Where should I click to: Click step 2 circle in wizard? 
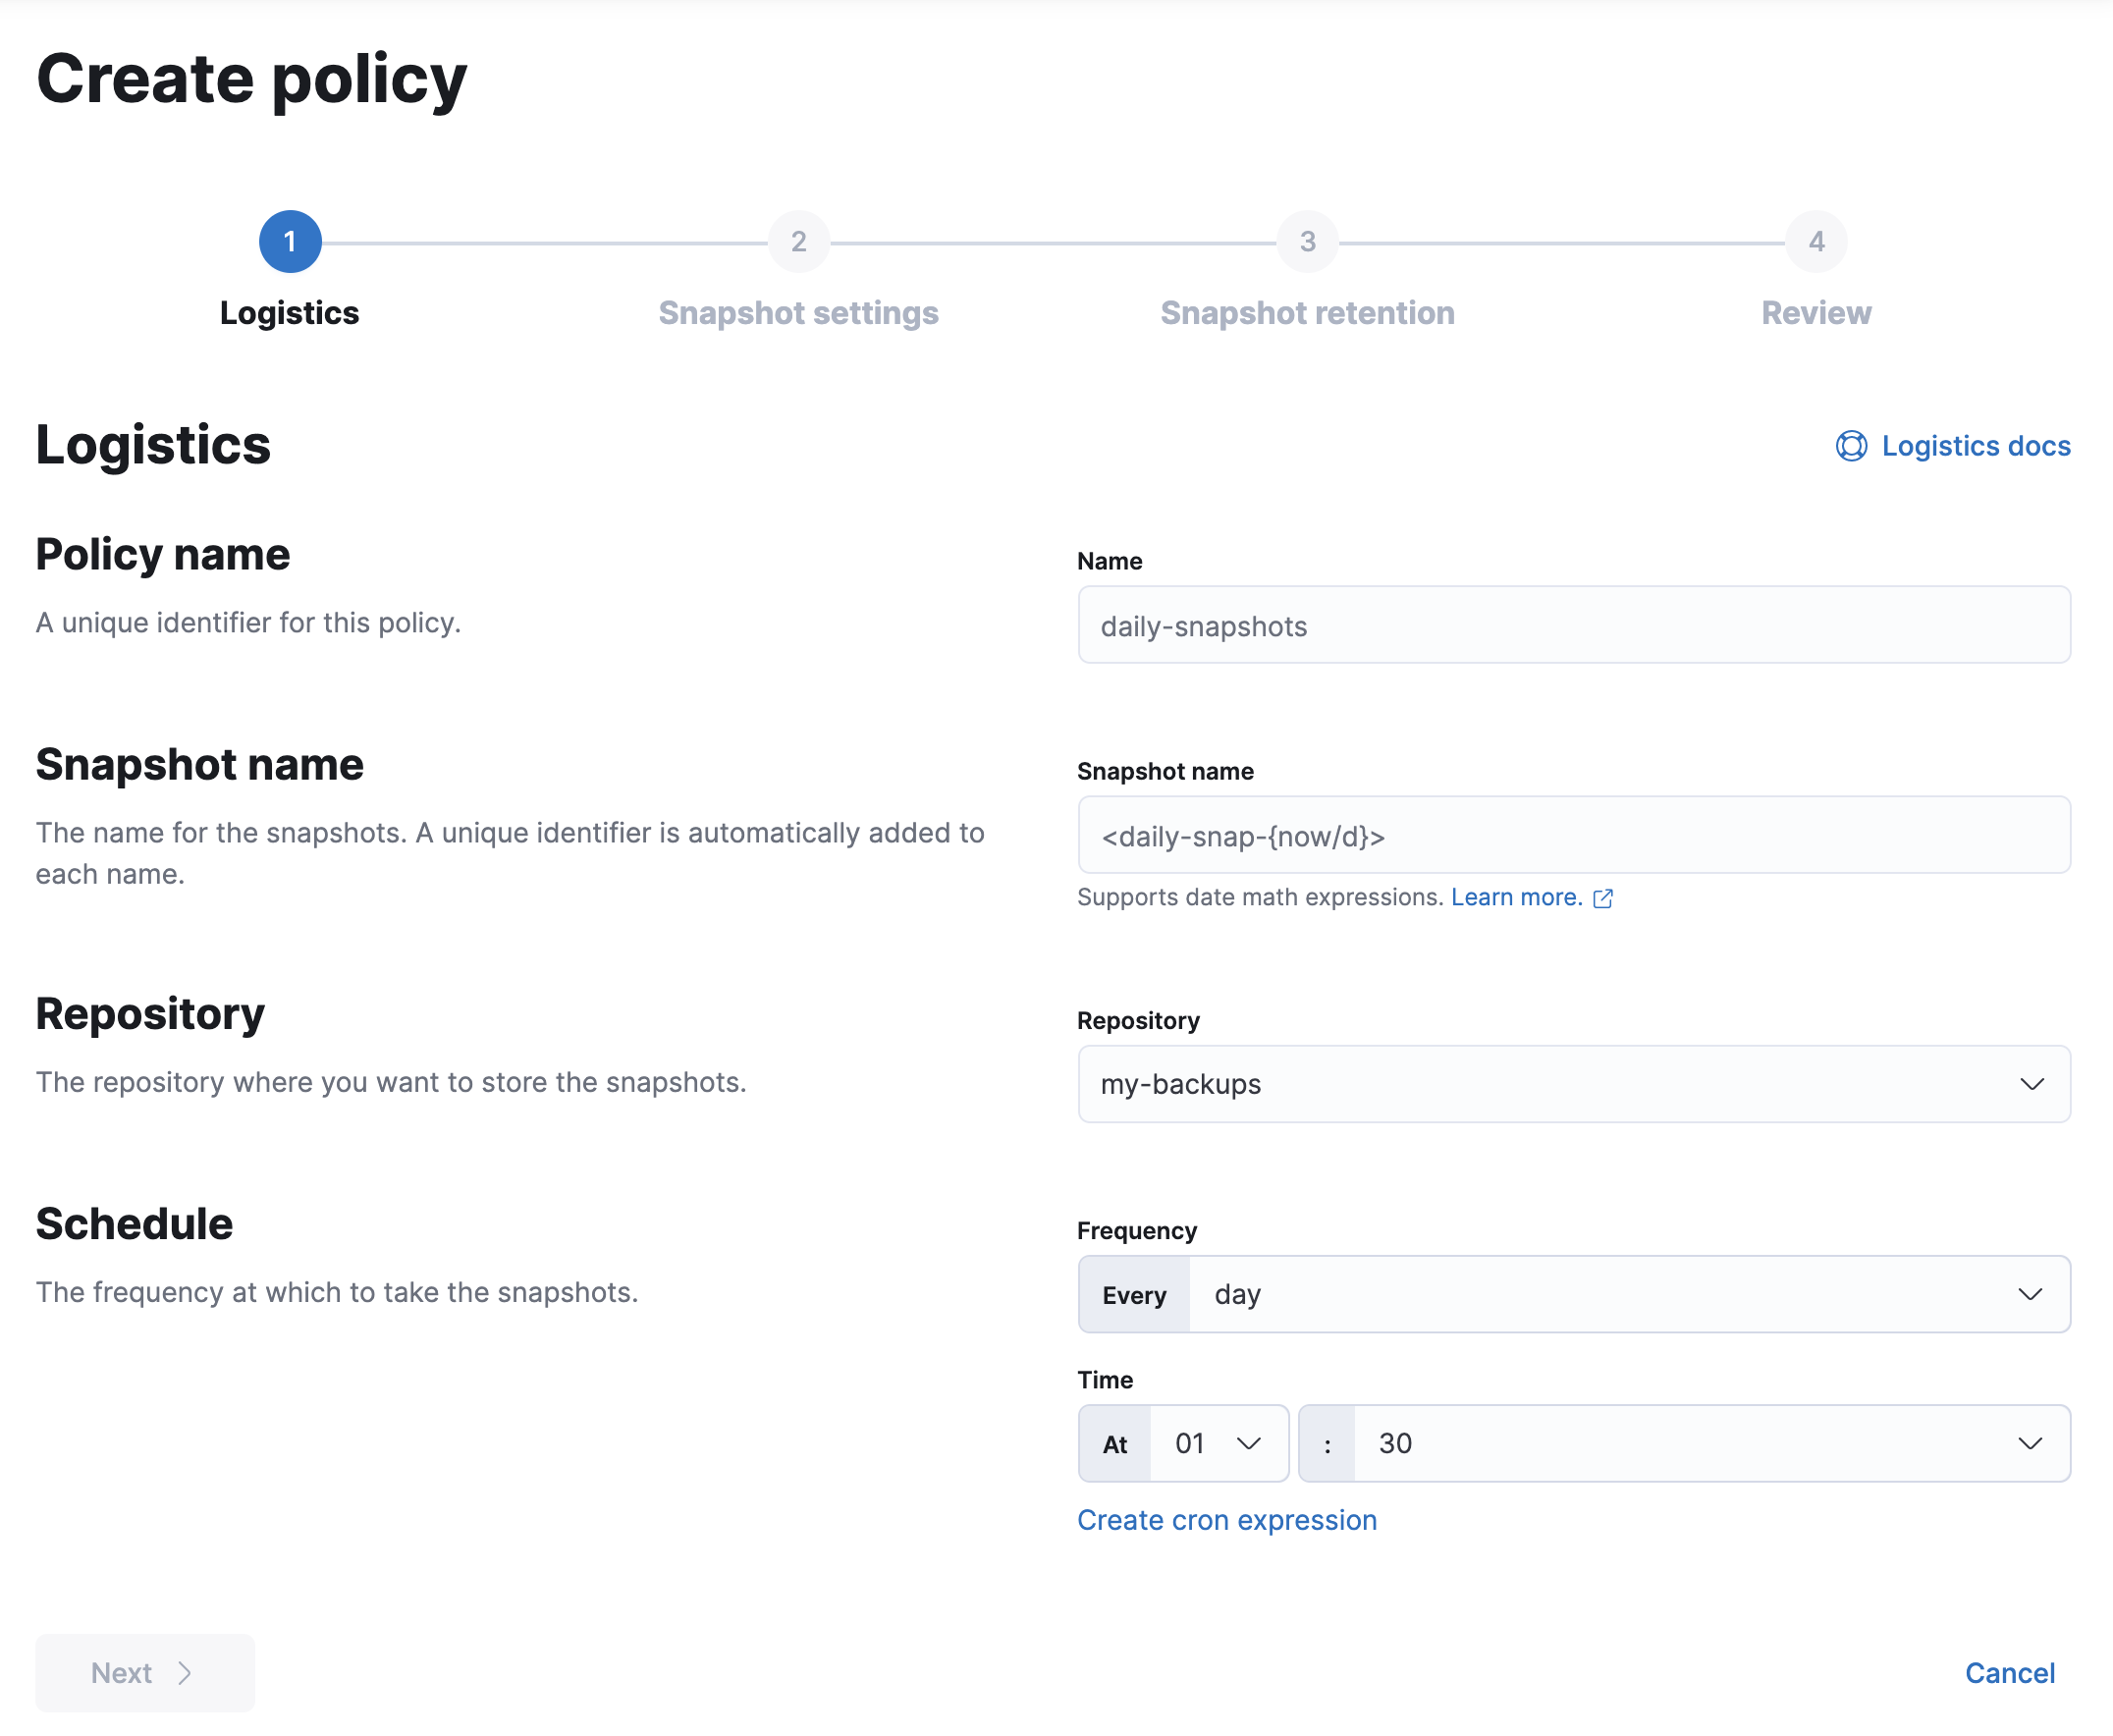798,241
